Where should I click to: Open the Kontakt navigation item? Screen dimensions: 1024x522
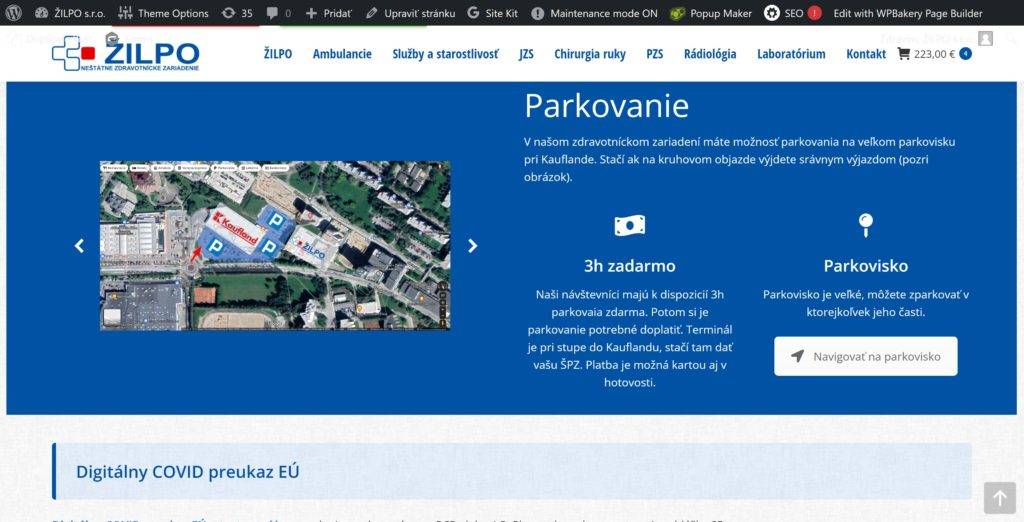click(x=866, y=54)
